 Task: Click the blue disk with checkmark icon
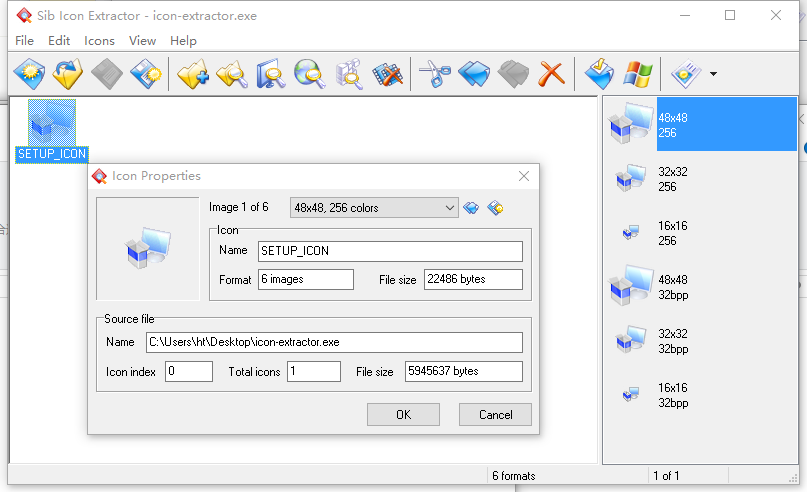click(x=599, y=74)
